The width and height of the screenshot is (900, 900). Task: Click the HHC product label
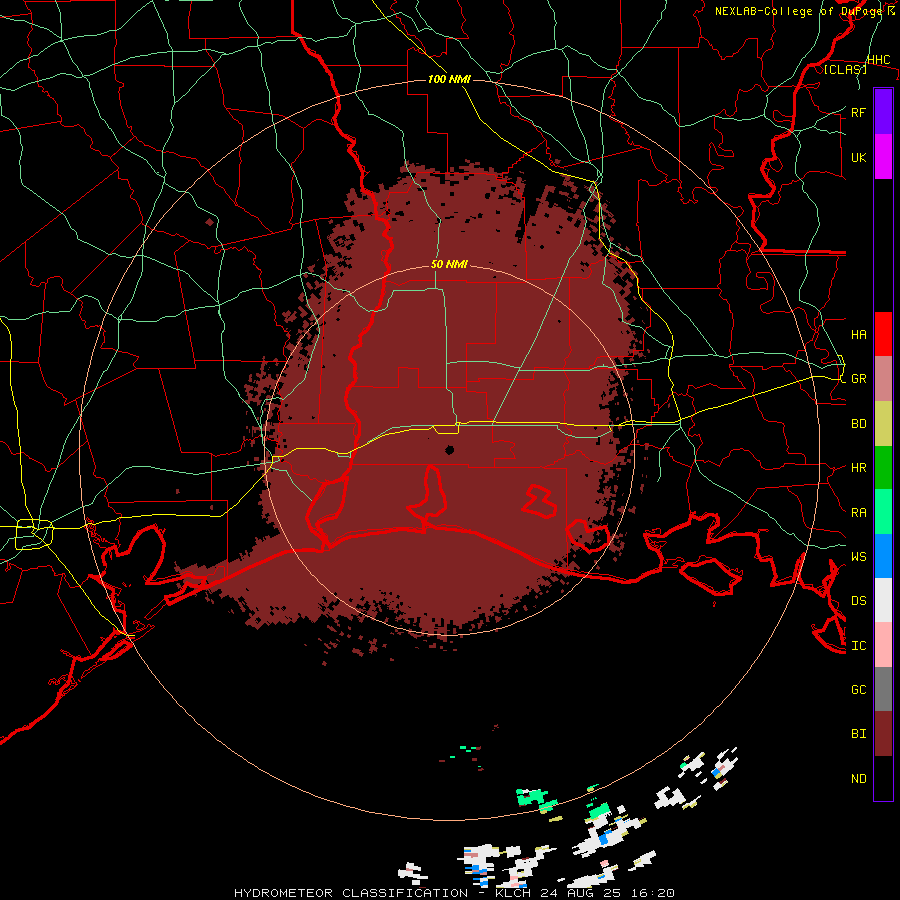click(879, 60)
